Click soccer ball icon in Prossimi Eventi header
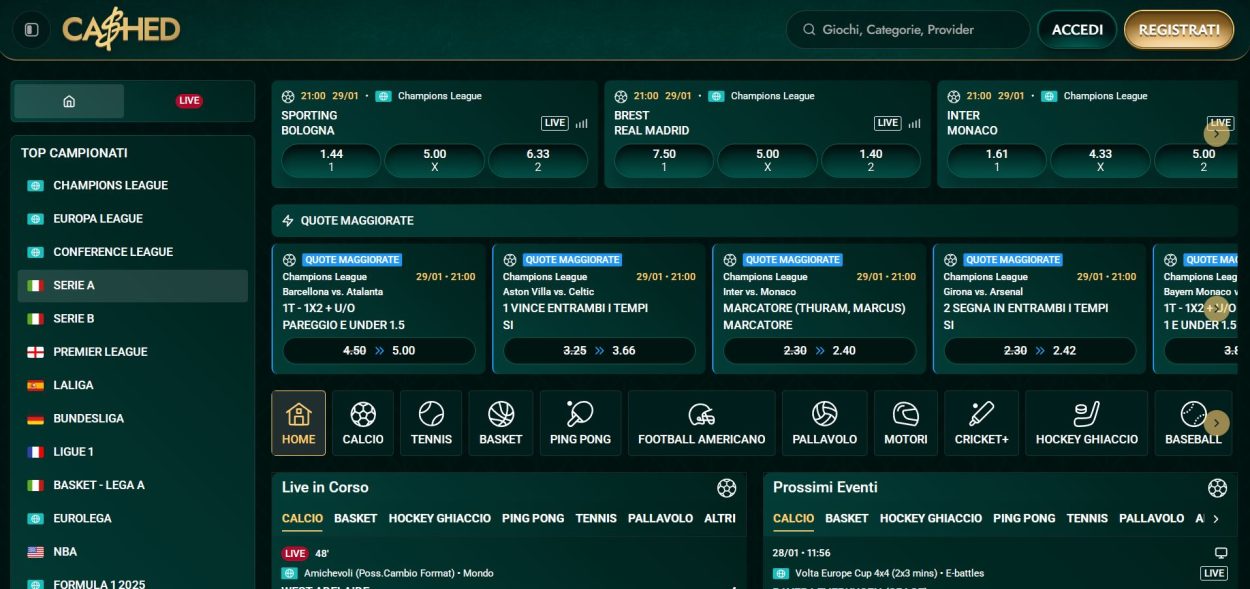This screenshot has width=1250, height=589. (x=1217, y=488)
